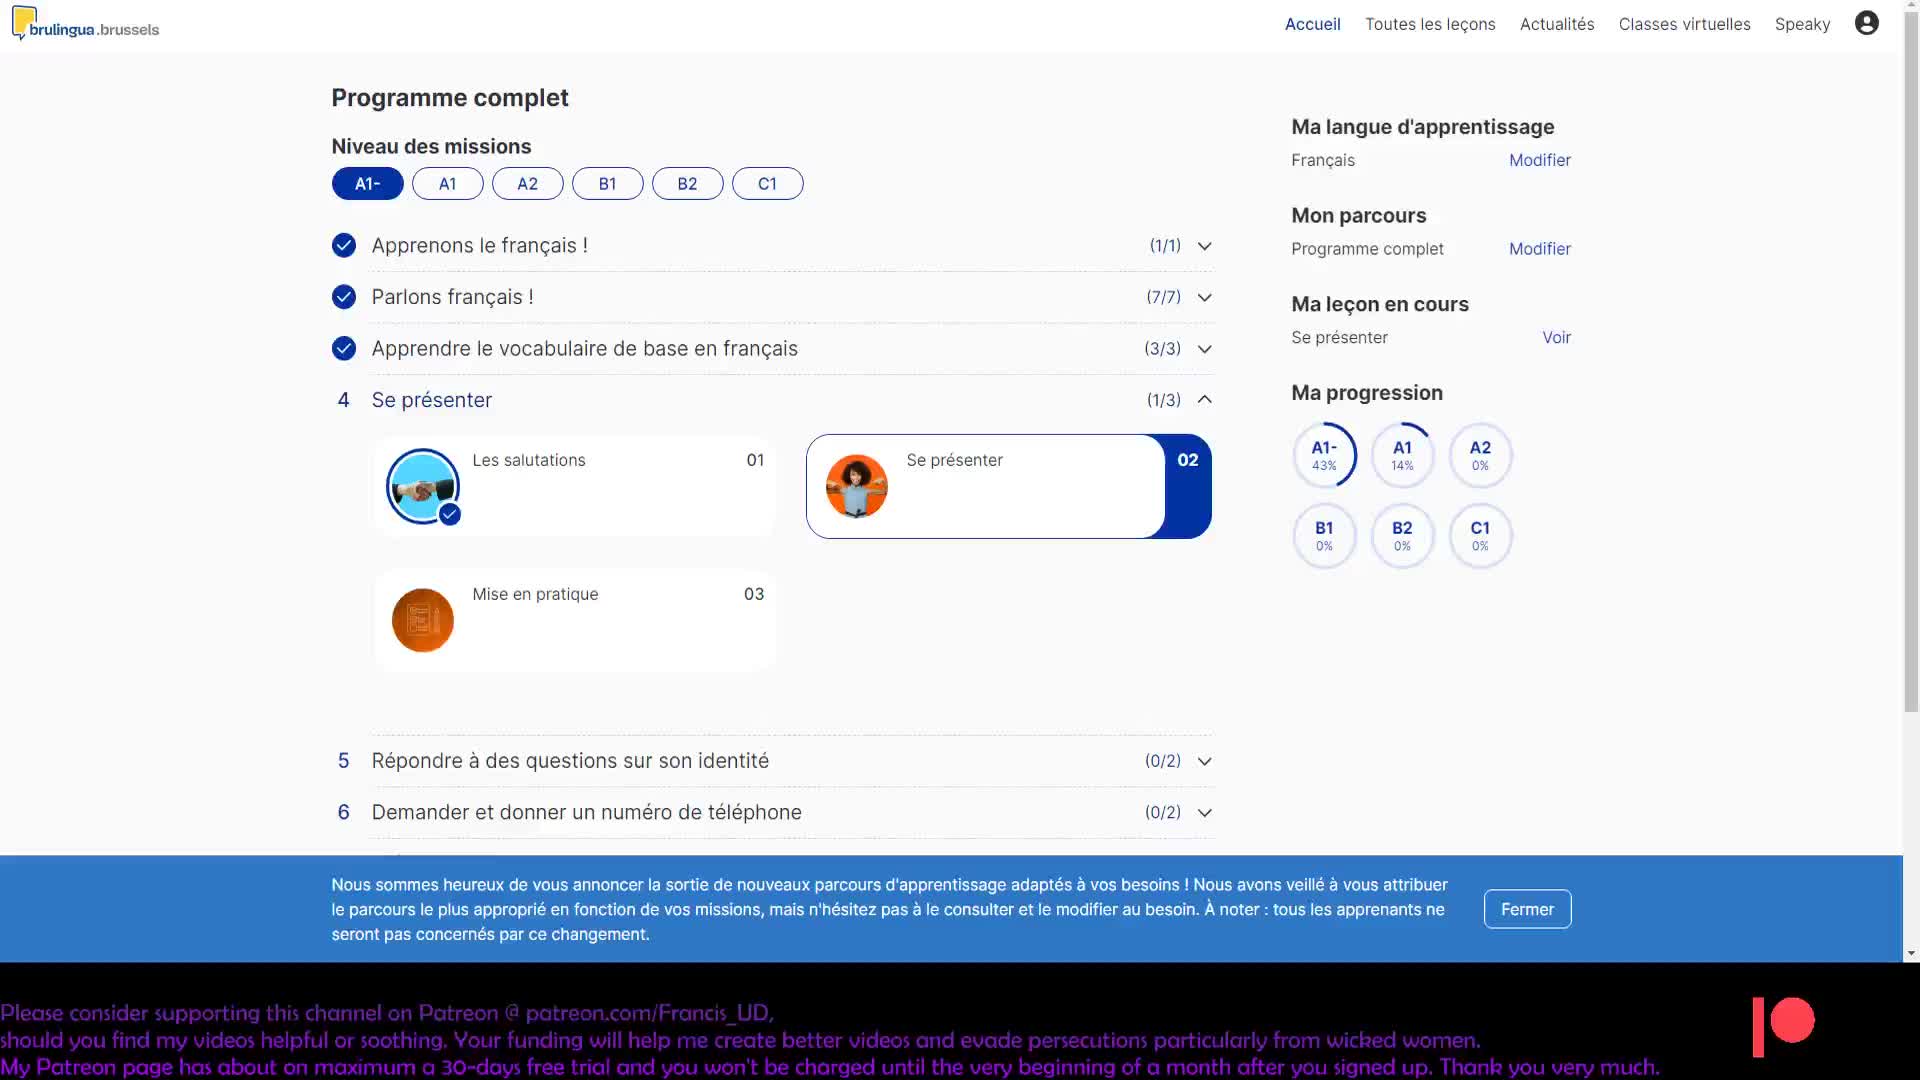The height and width of the screenshot is (1080, 1920).
Task: Select the C1 level filter
Action: [x=767, y=184]
